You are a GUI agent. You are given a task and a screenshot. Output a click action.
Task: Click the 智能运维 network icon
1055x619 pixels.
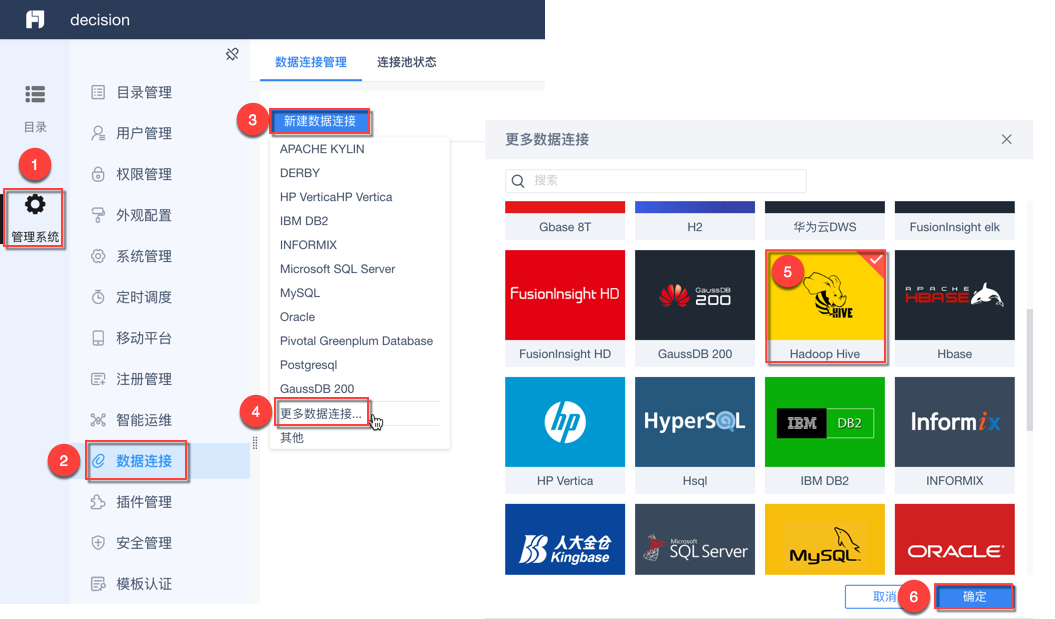(98, 421)
